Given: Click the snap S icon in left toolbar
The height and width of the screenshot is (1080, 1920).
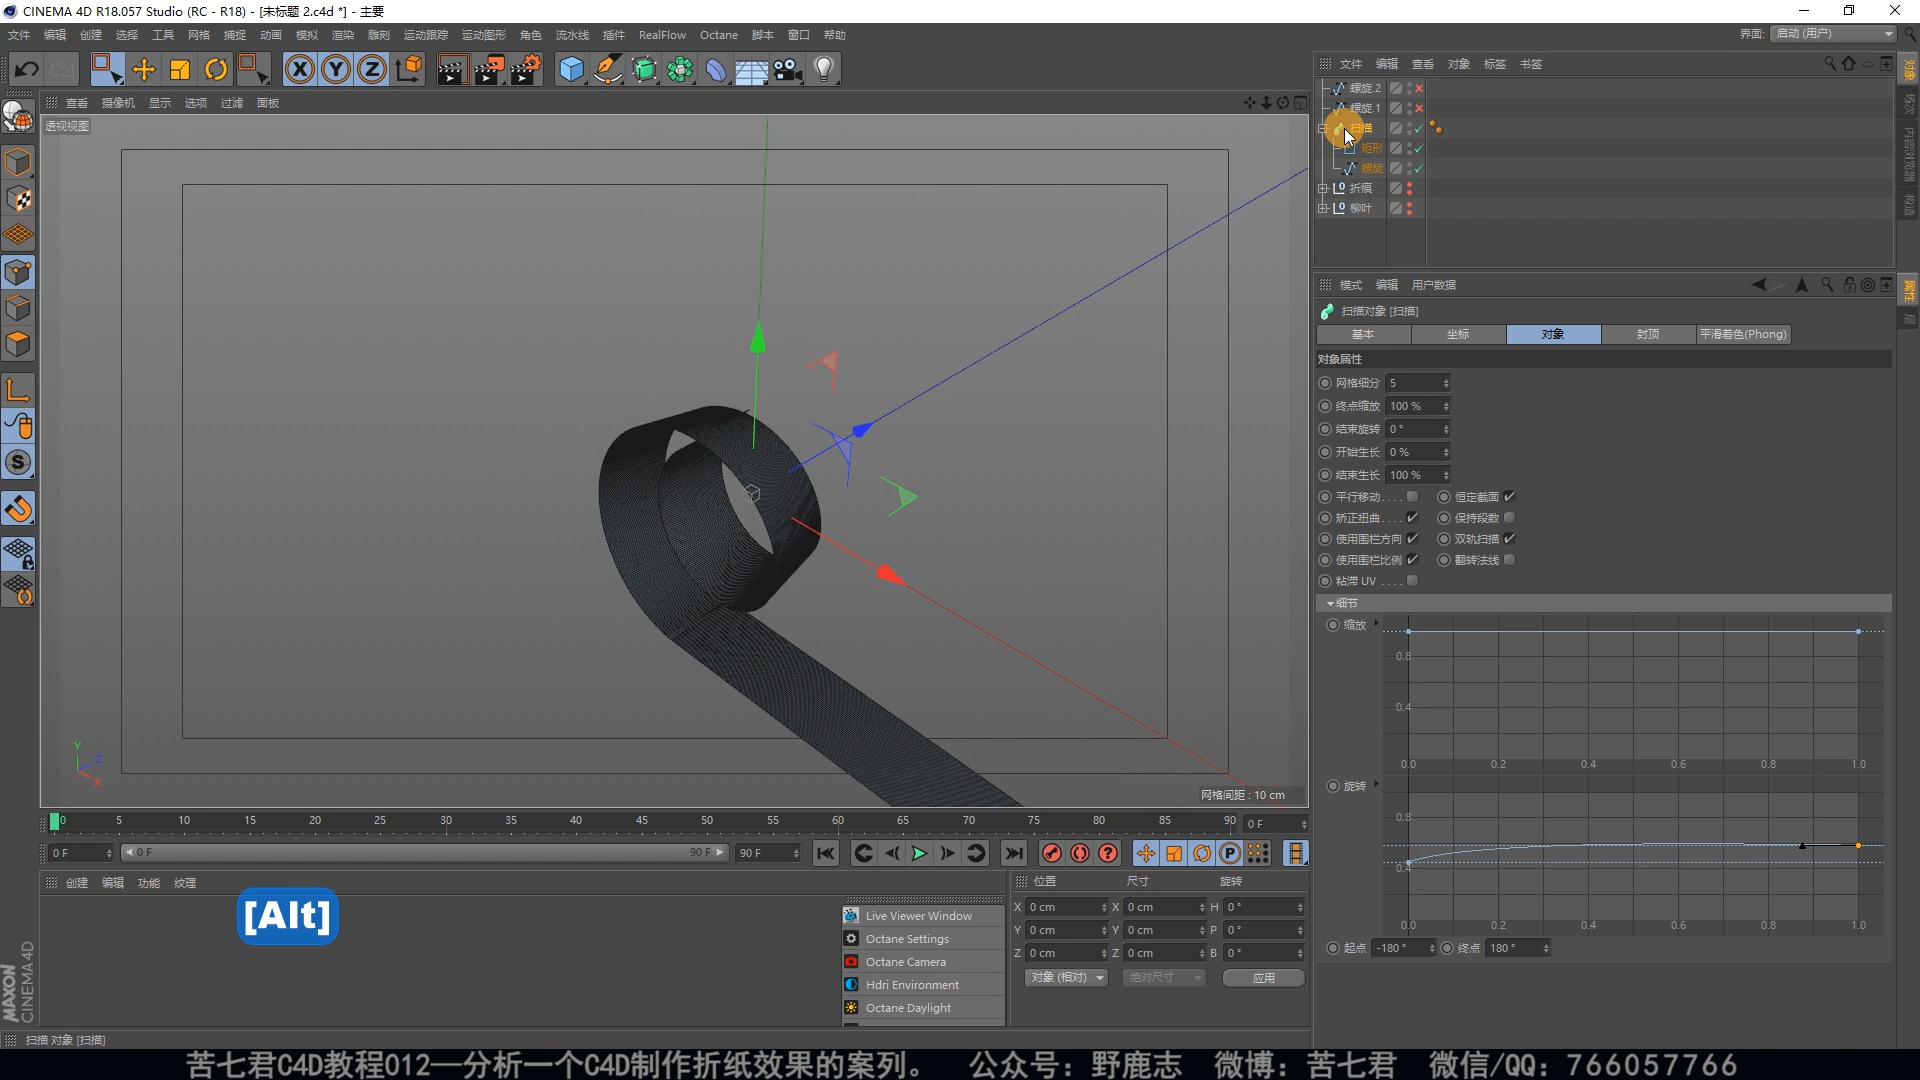Looking at the screenshot, I should [18, 462].
